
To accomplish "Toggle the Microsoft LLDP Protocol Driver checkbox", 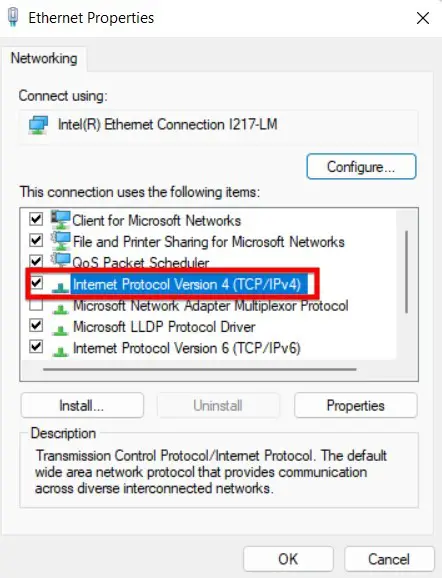I will (x=36, y=325).
